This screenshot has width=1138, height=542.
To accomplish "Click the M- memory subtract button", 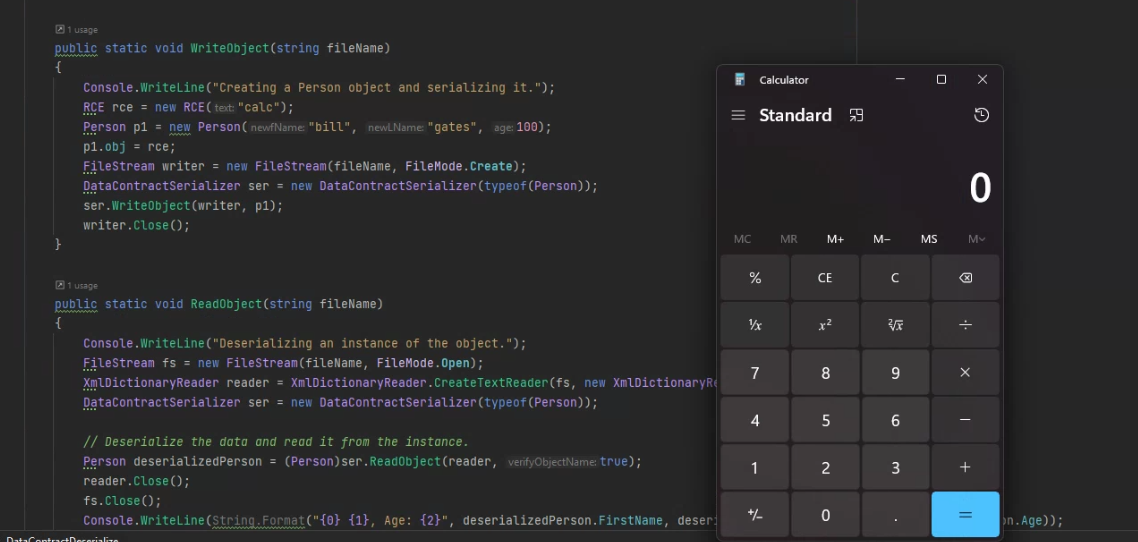I will (x=882, y=239).
